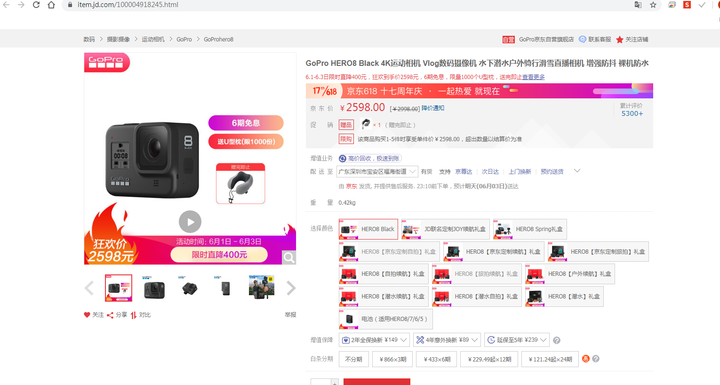Choose ¥121.24起×24期 installment option
The height and width of the screenshot is (385, 720).
[x=550, y=359]
